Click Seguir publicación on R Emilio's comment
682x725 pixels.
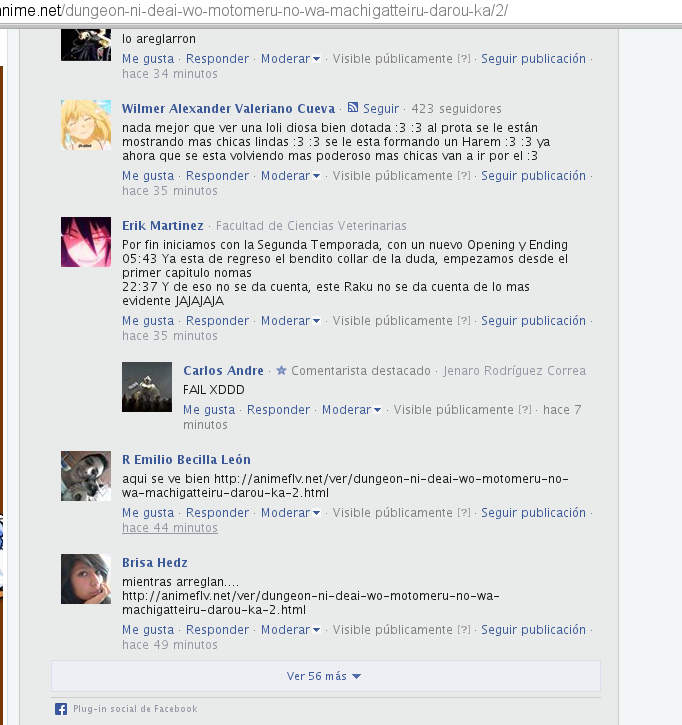(533, 513)
